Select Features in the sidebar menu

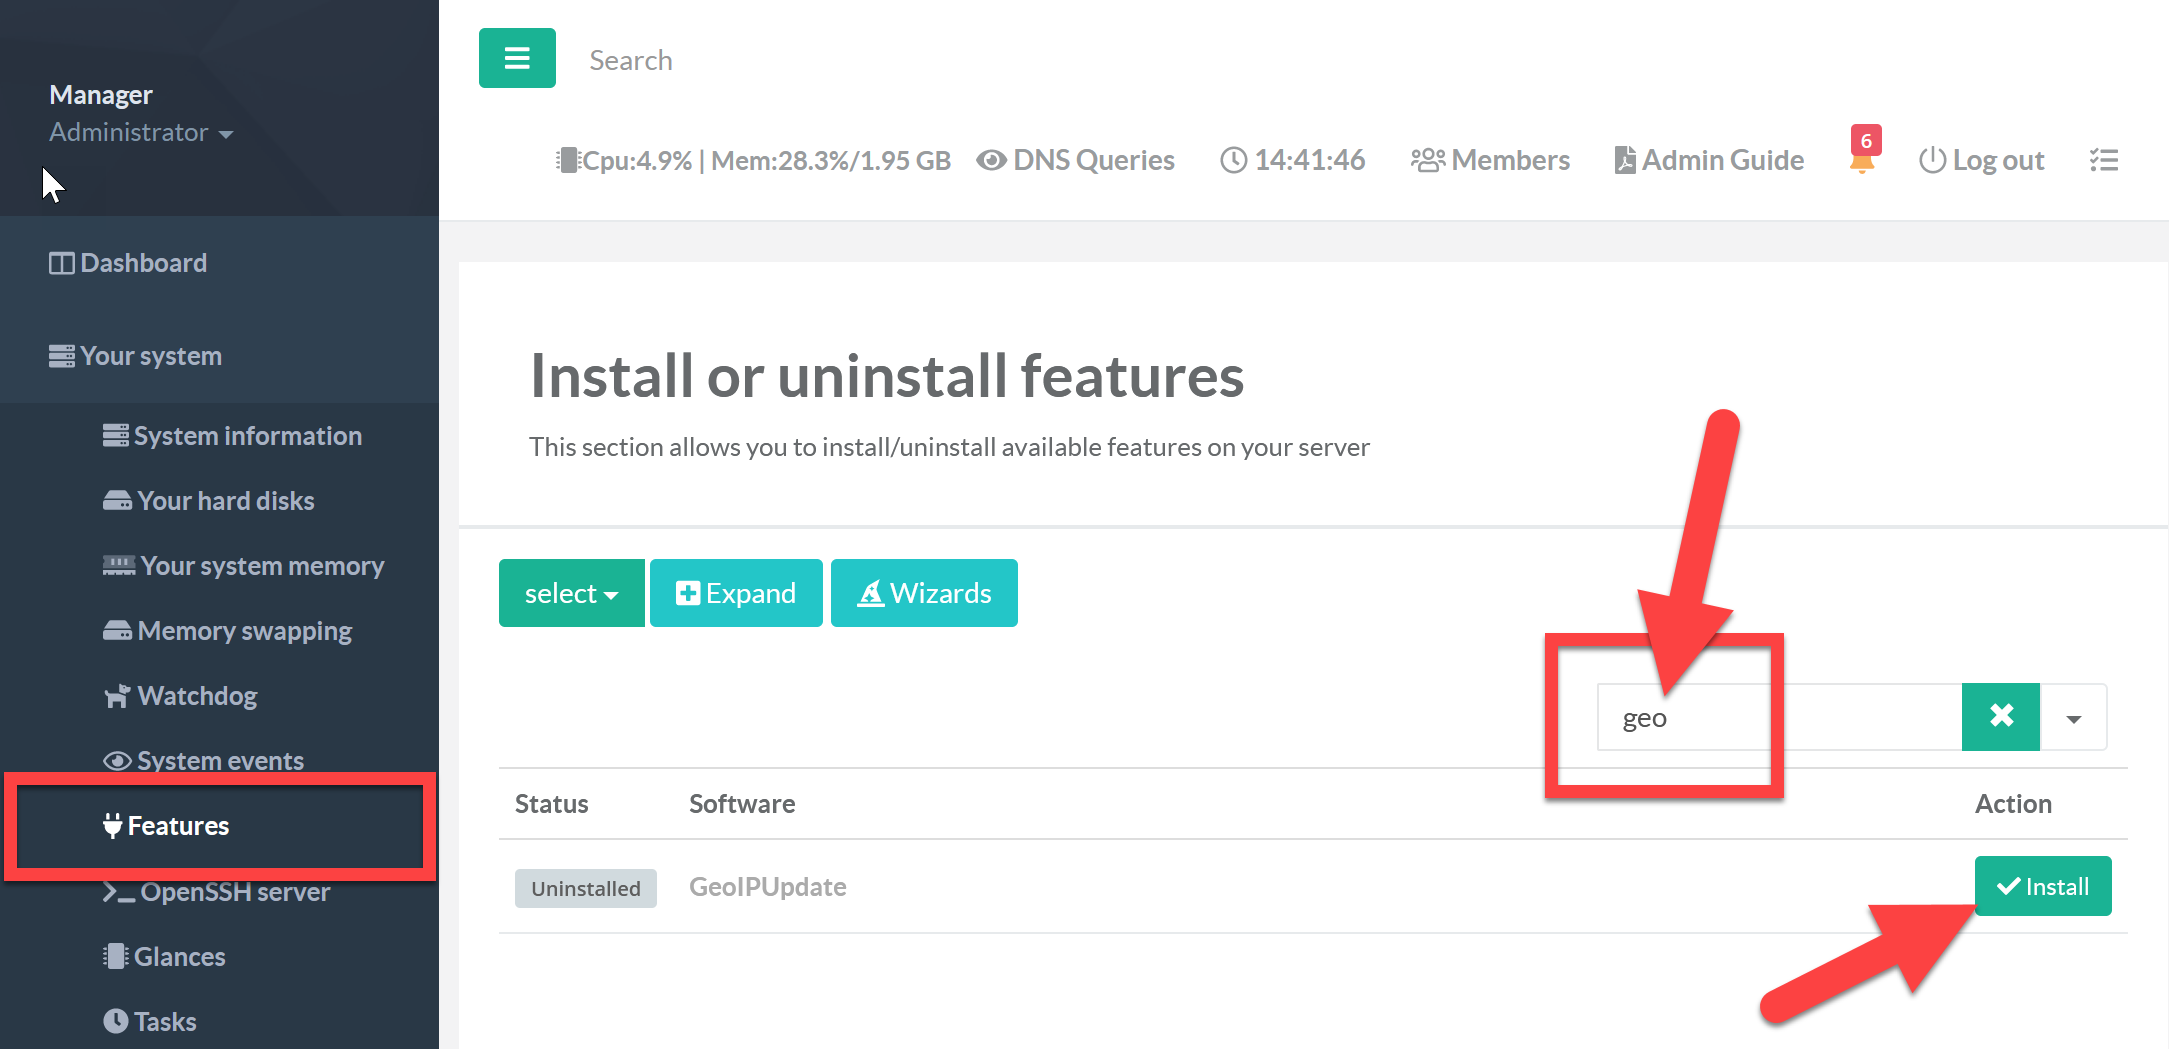(178, 826)
